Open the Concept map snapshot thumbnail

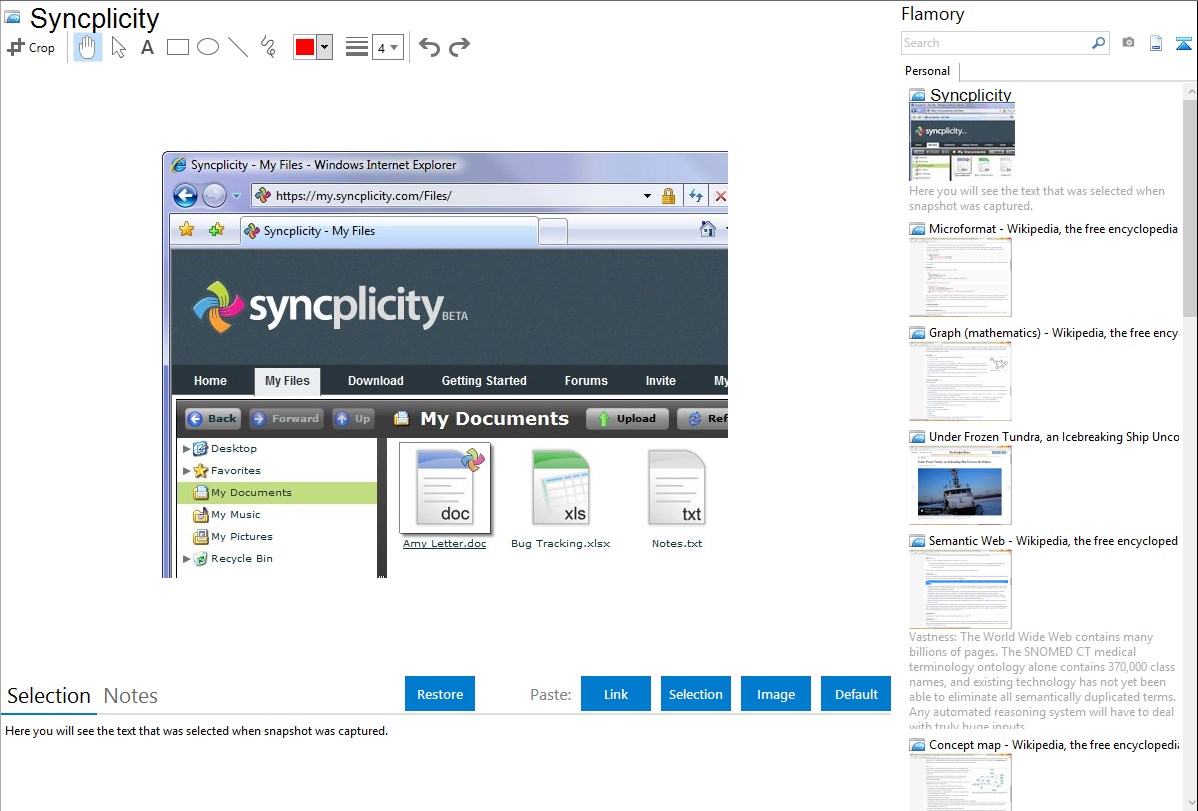960,782
